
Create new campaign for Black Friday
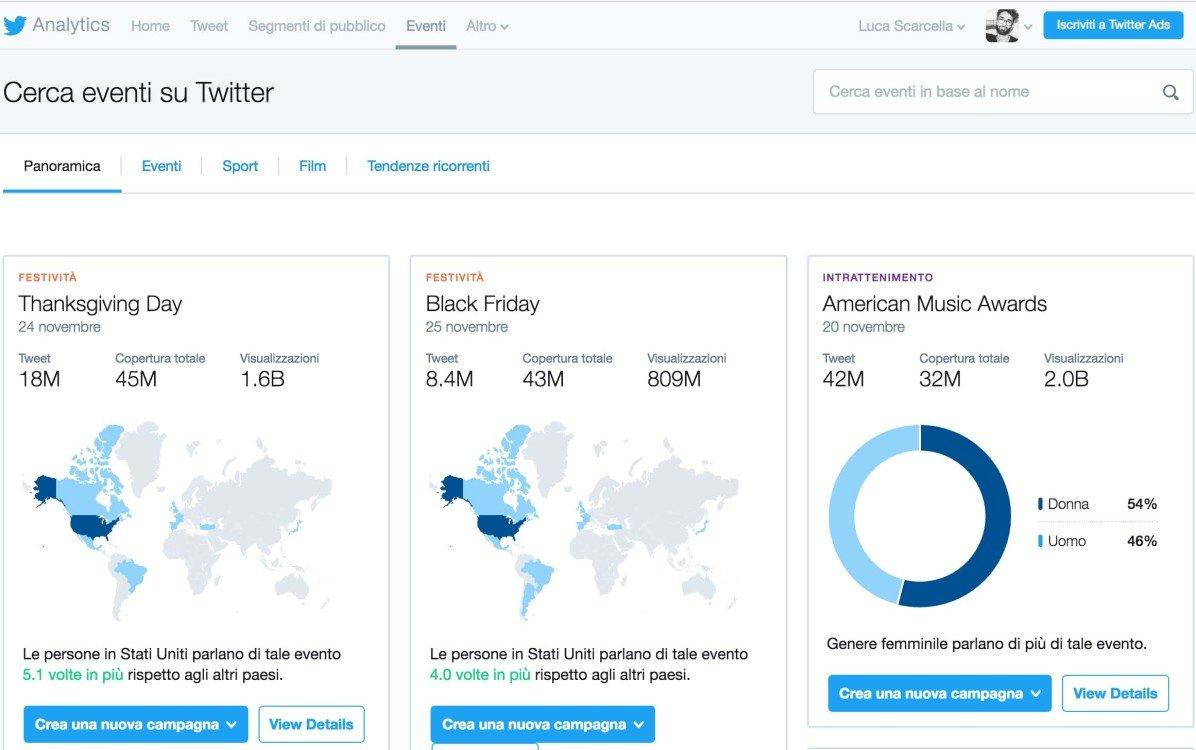[542, 724]
